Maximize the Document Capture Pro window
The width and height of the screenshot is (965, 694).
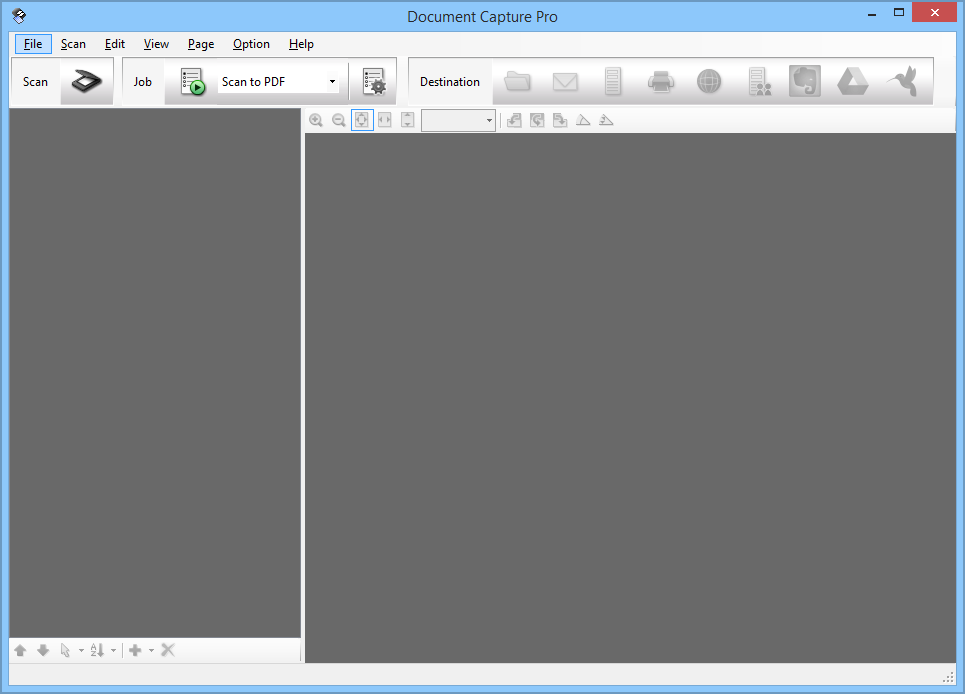[899, 13]
